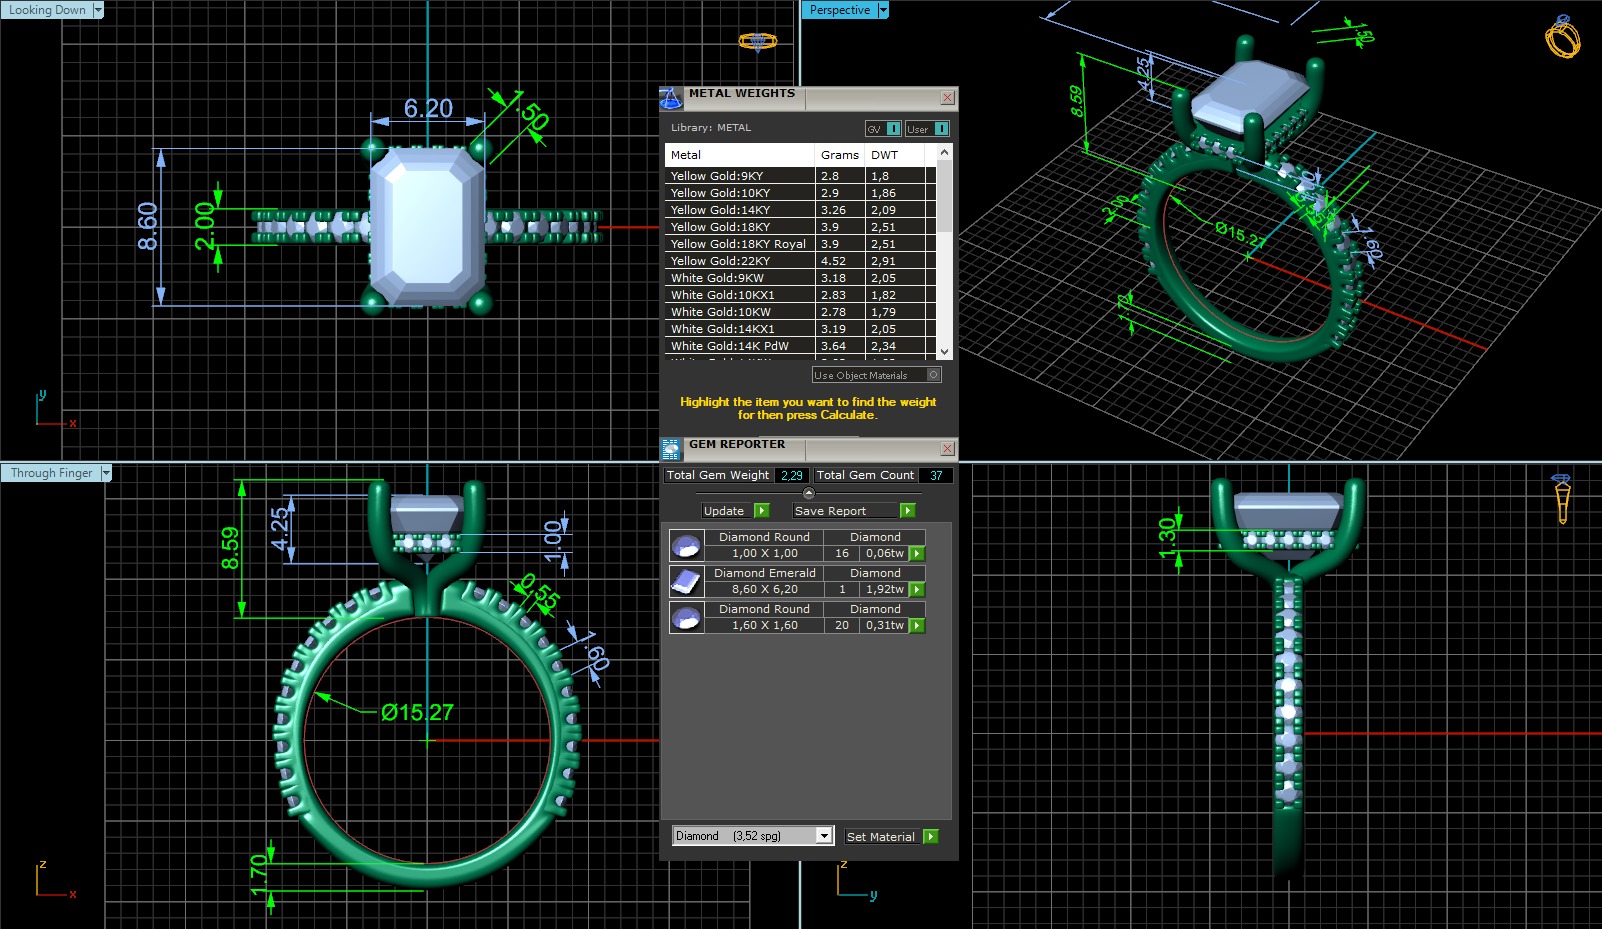Select the Yellow Gold:14KY row
Screen dimensions: 1602x929
pyautogui.click(x=801, y=210)
